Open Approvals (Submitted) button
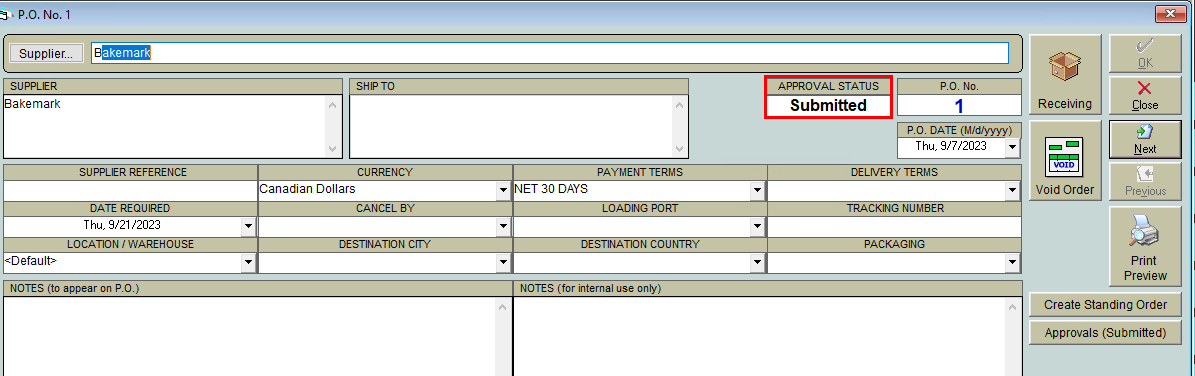Screen dimensions: 1195x376 click(1105, 333)
